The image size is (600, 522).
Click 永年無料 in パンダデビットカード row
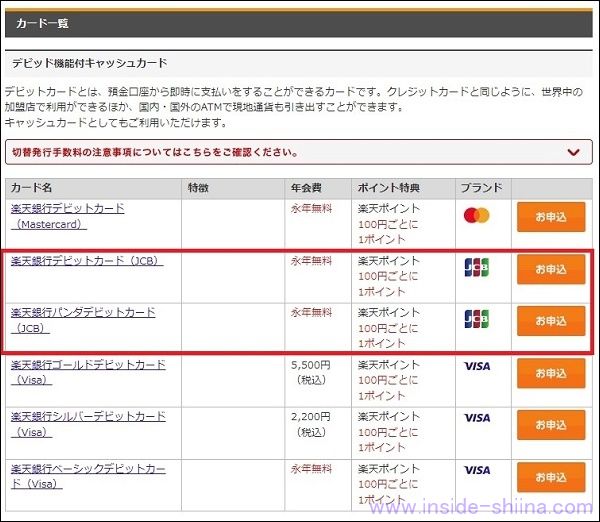[x=311, y=313]
